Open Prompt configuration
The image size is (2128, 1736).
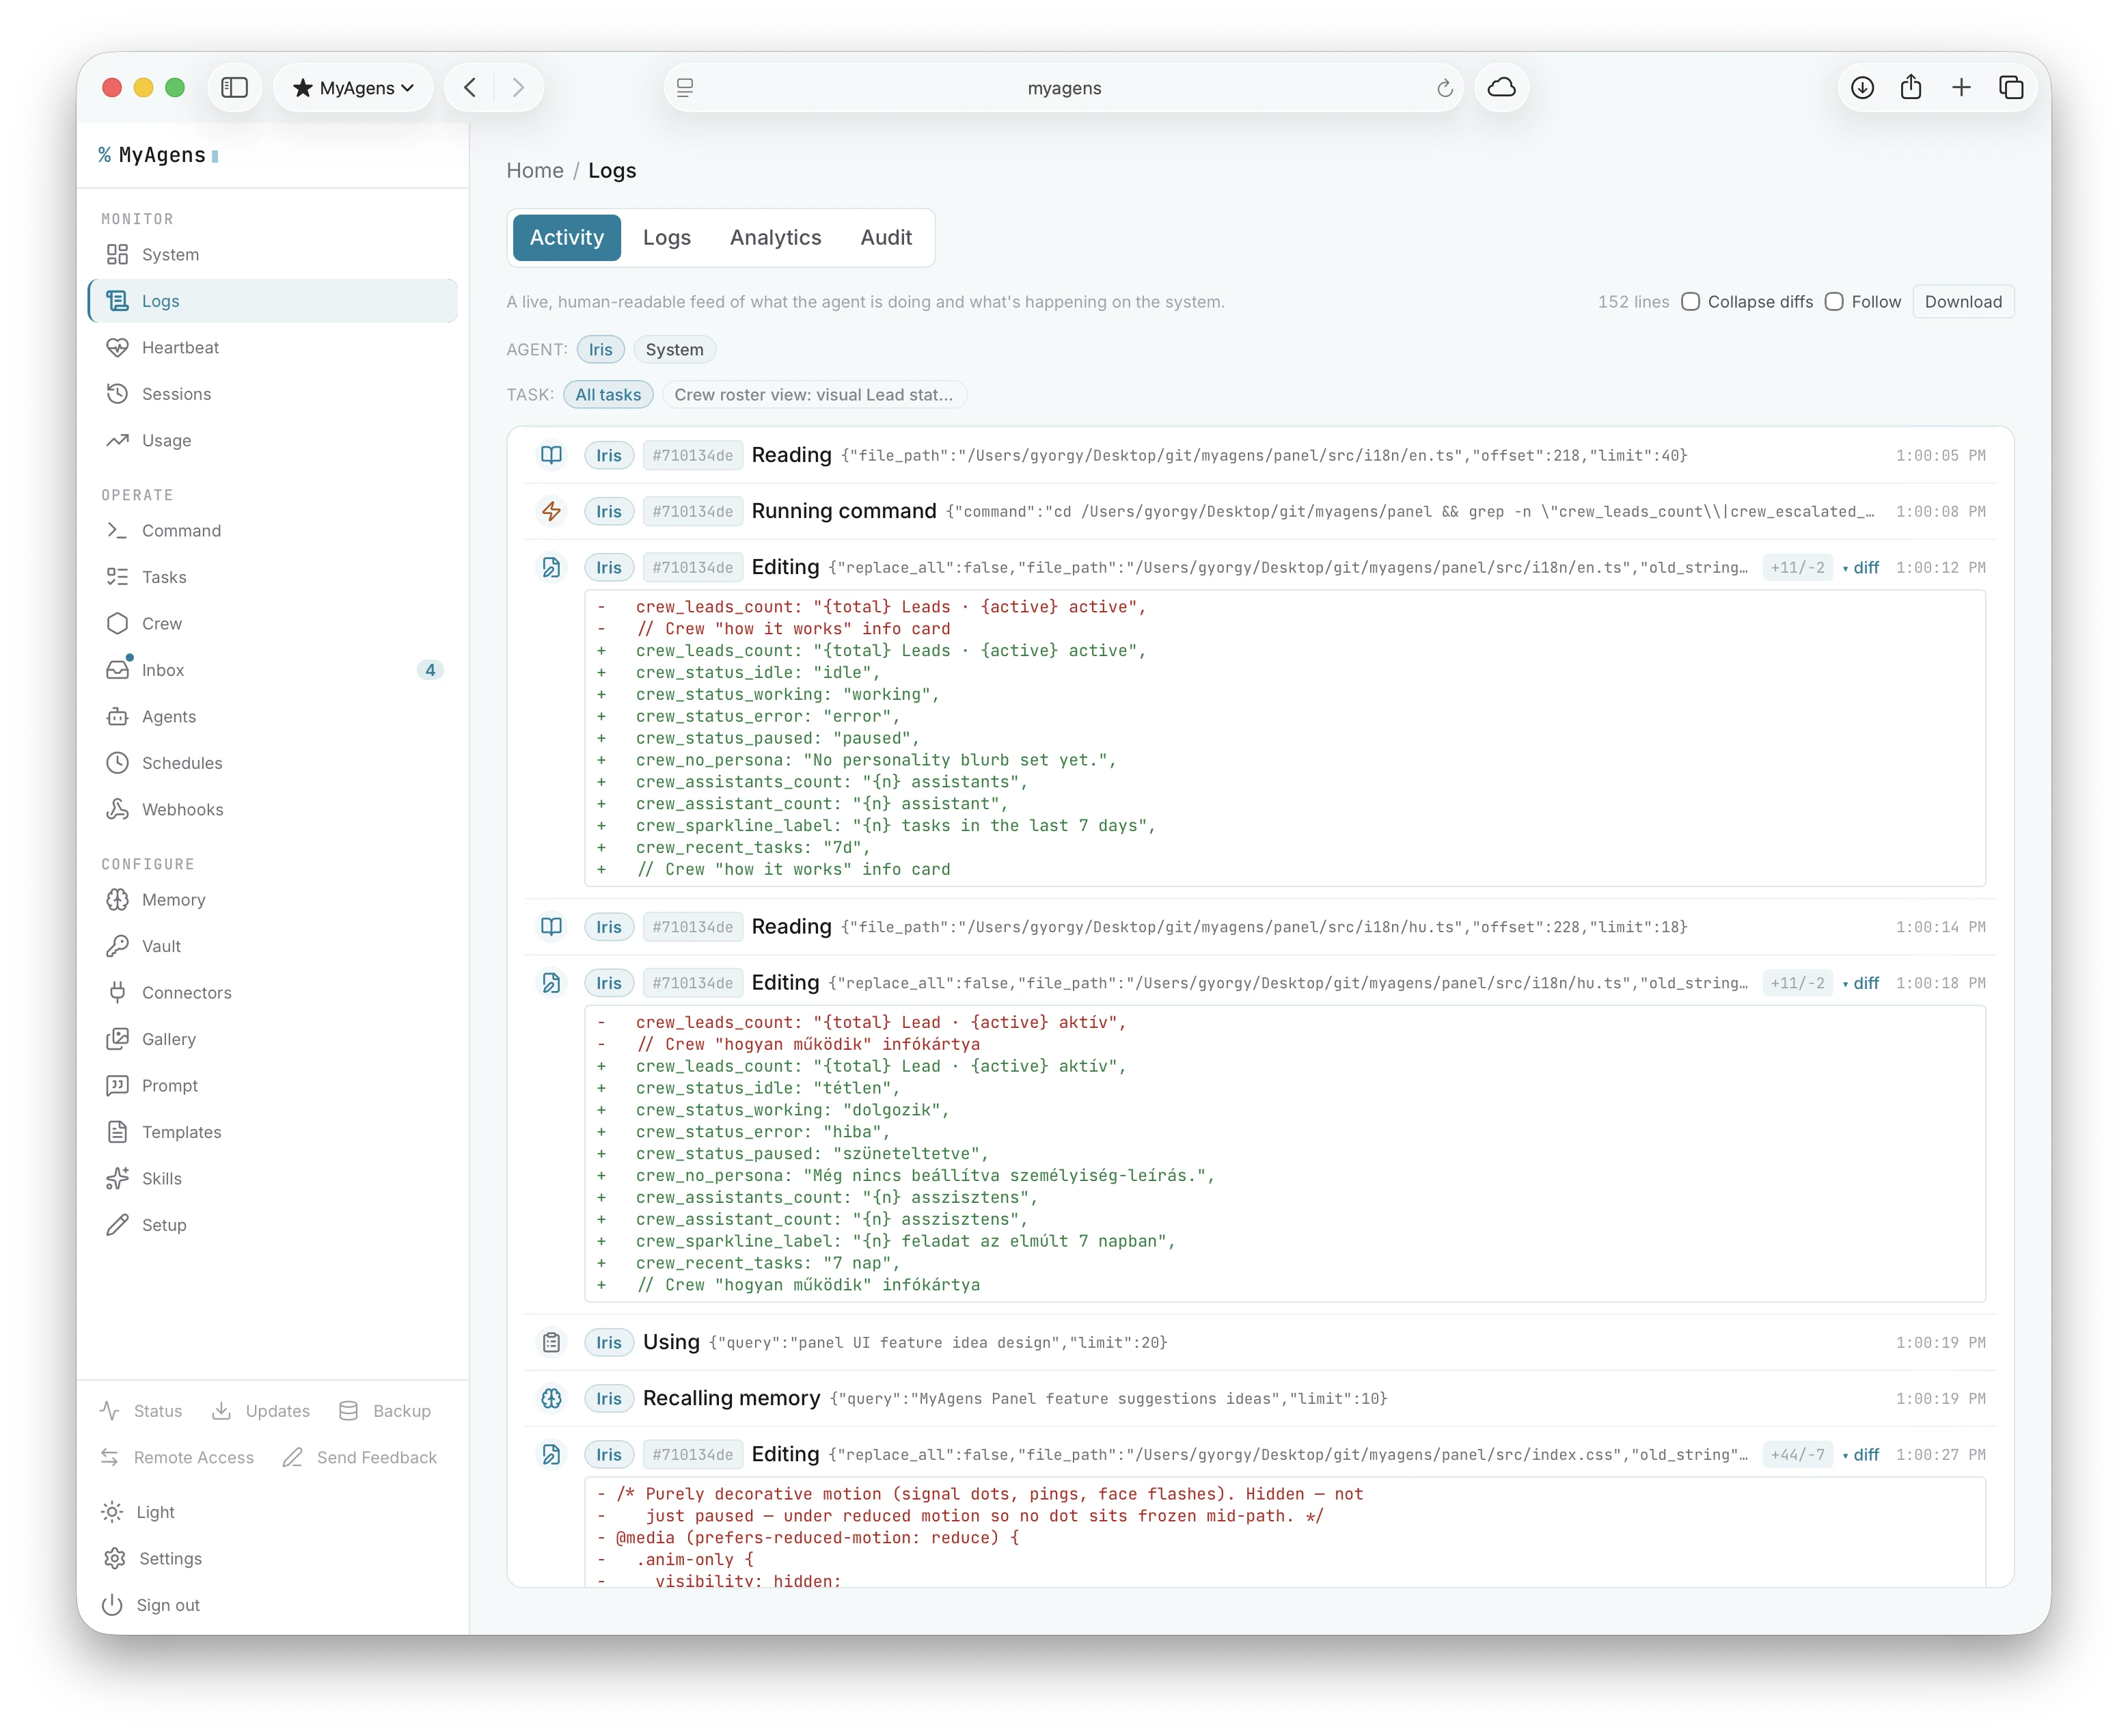tap(272, 1086)
